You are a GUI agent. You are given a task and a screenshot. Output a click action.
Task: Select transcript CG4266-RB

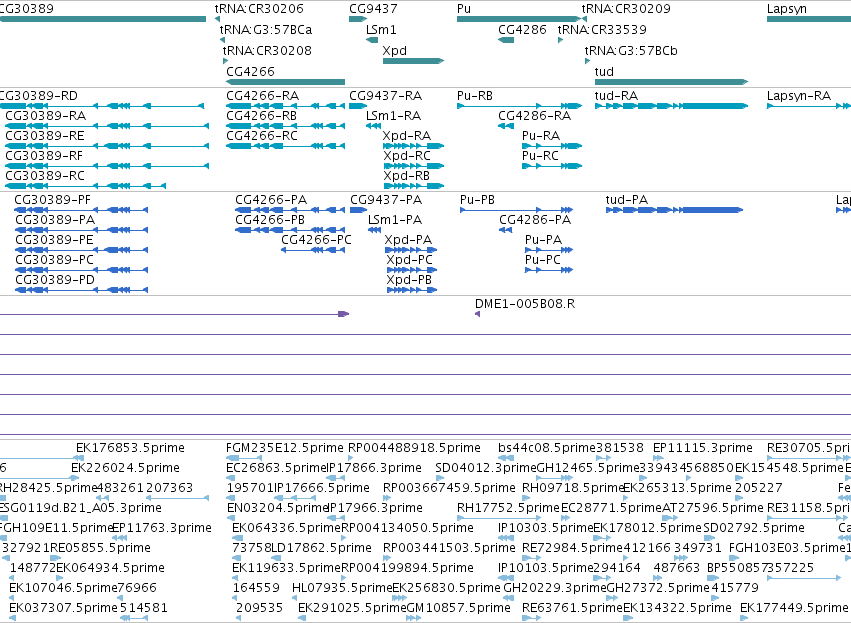[x=262, y=116]
